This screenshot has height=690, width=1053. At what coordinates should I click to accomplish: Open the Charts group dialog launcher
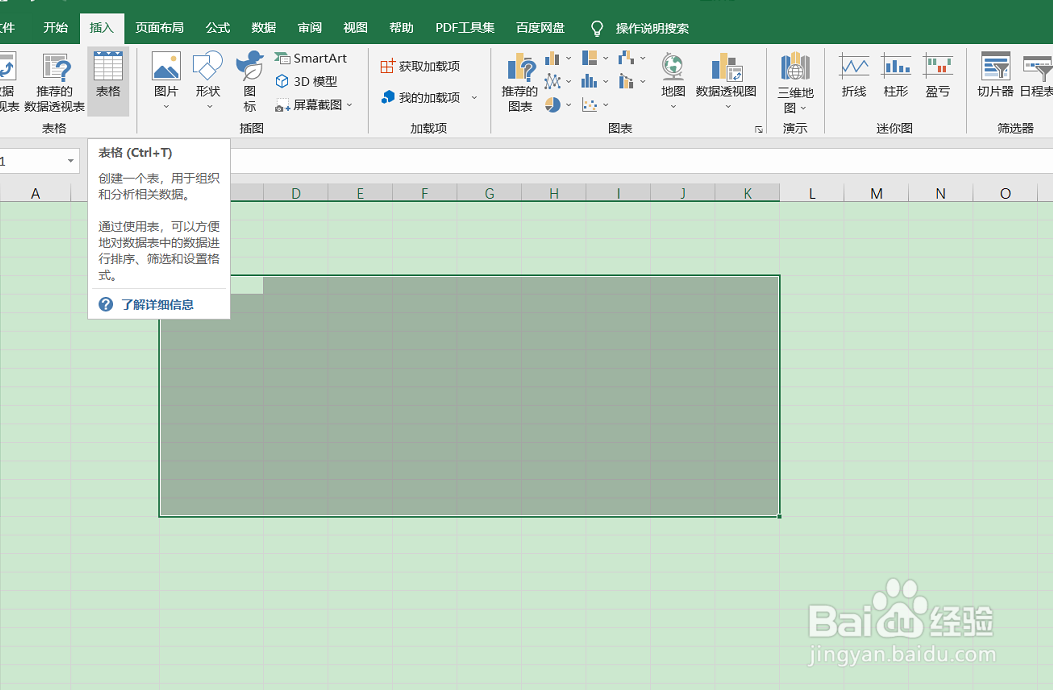point(758,129)
